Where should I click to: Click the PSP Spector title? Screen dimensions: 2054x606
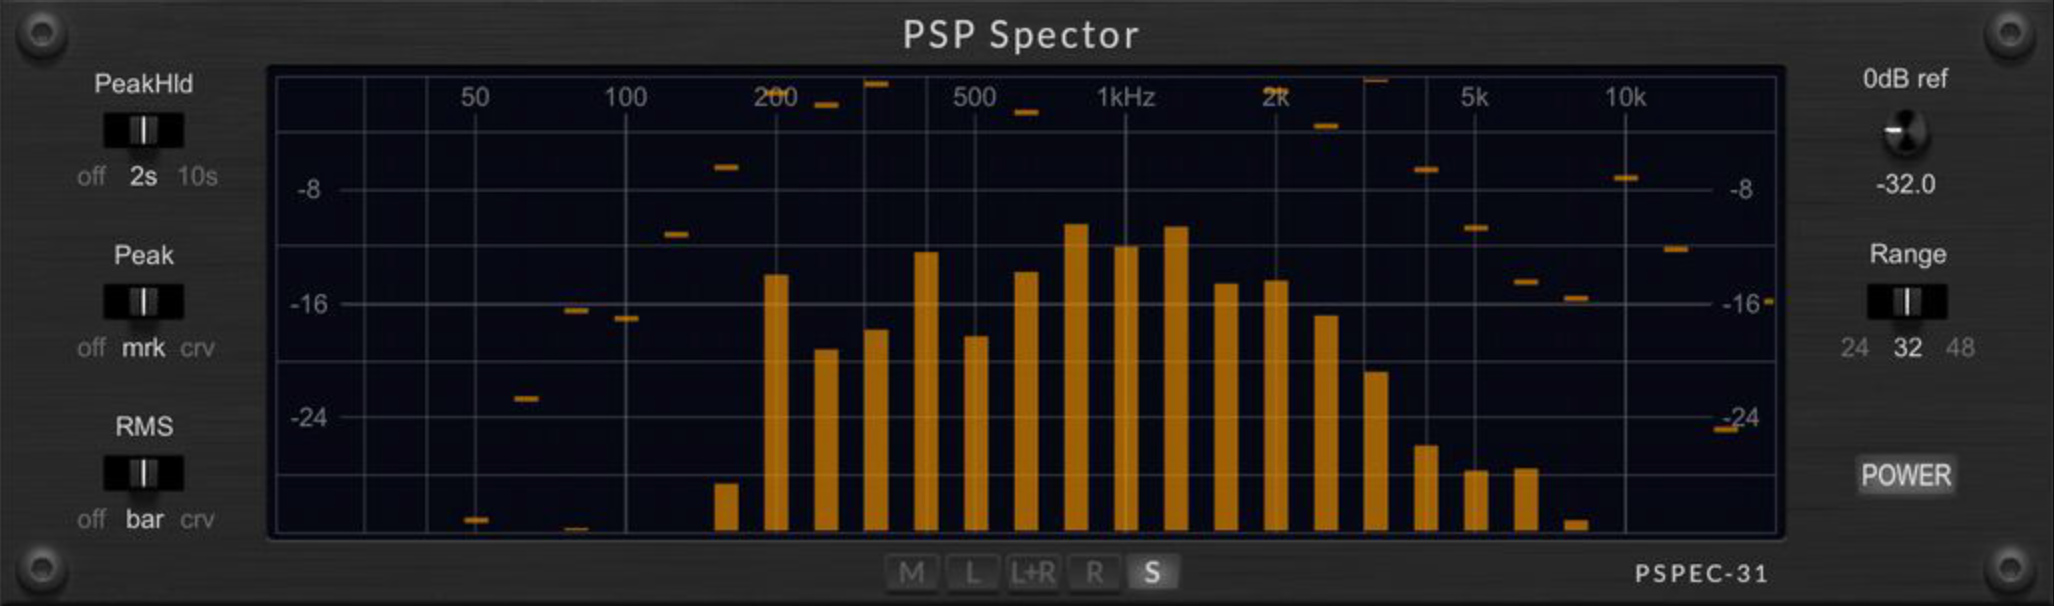pos(1020,35)
